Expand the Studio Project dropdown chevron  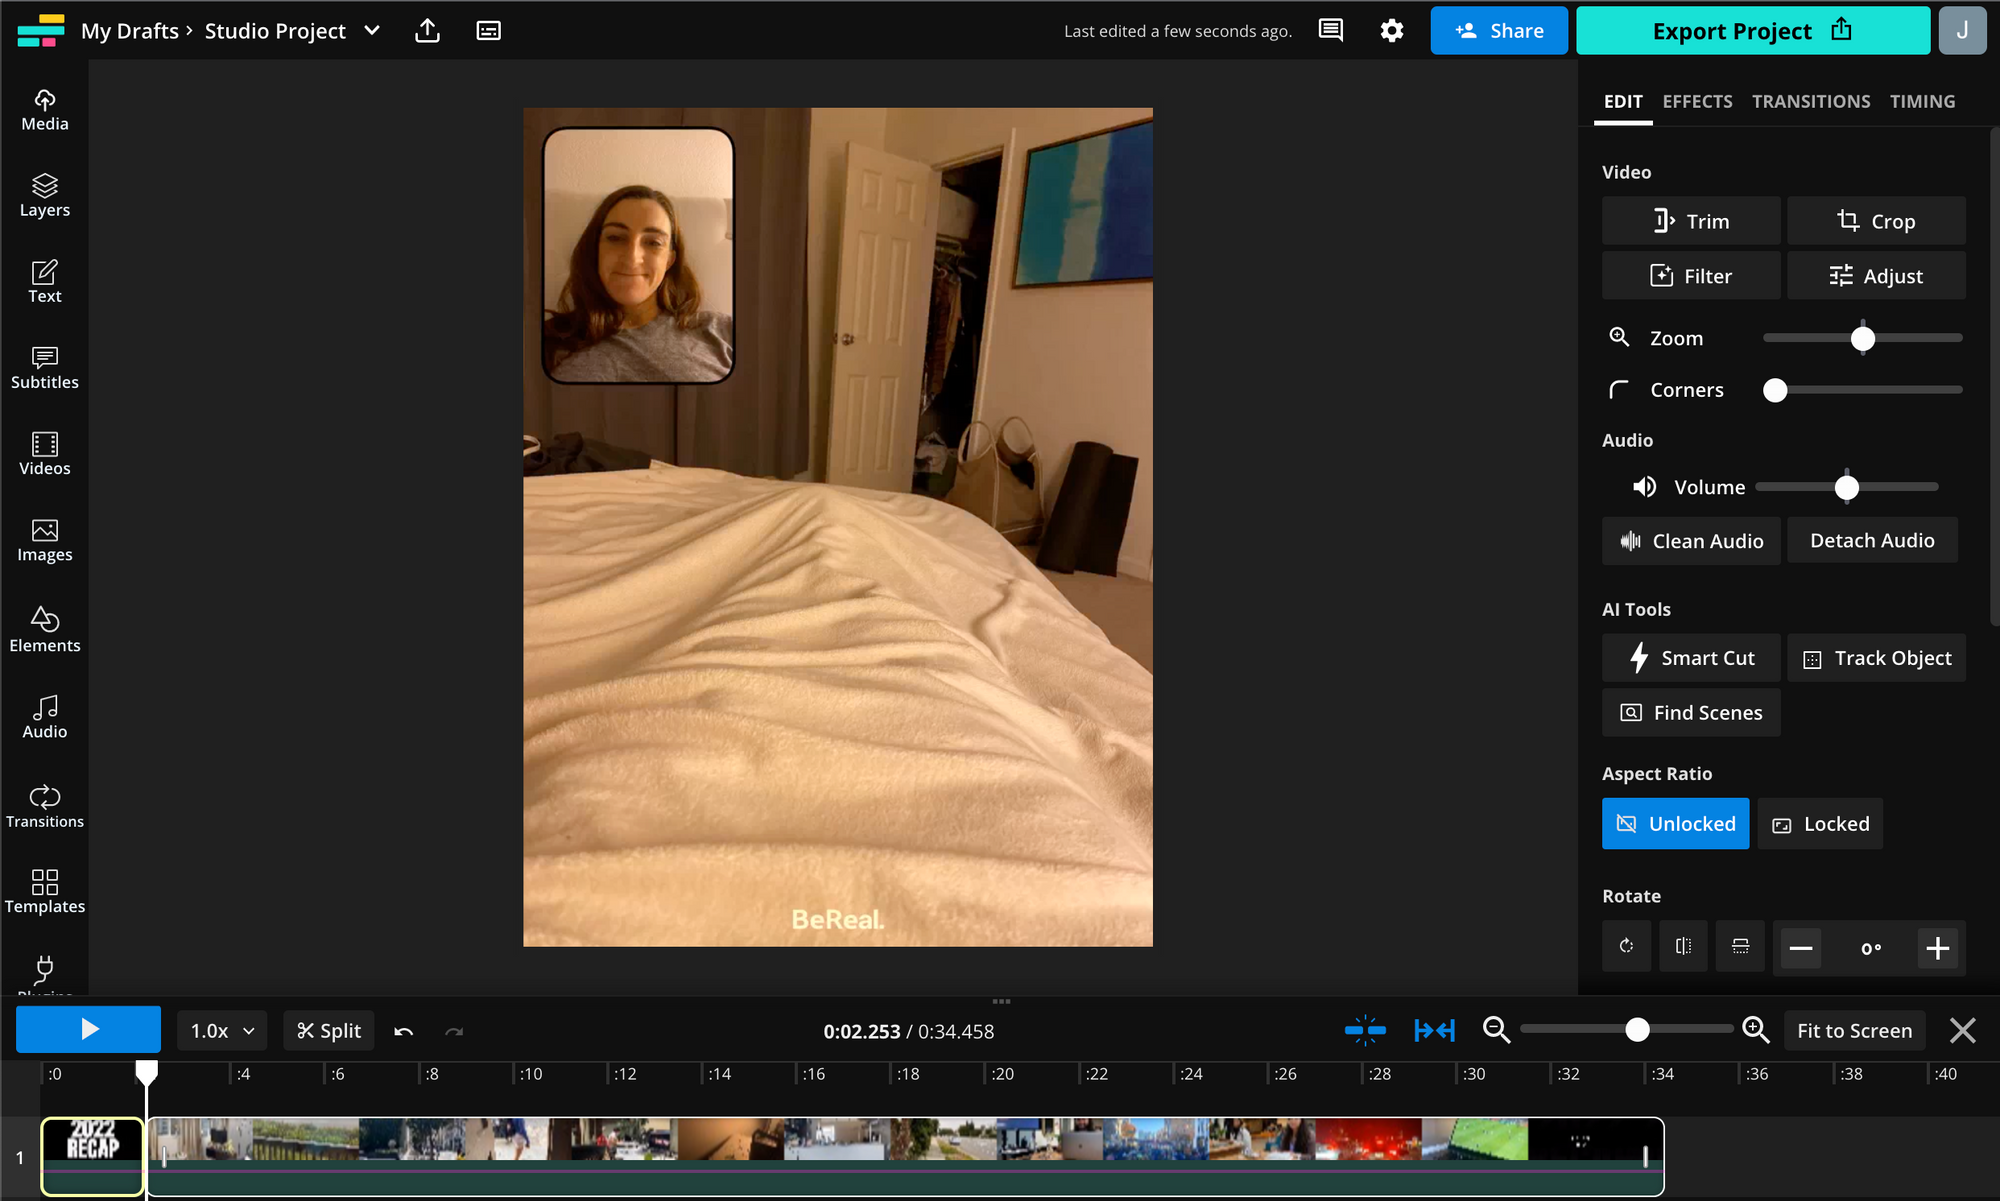tap(372, 30)
